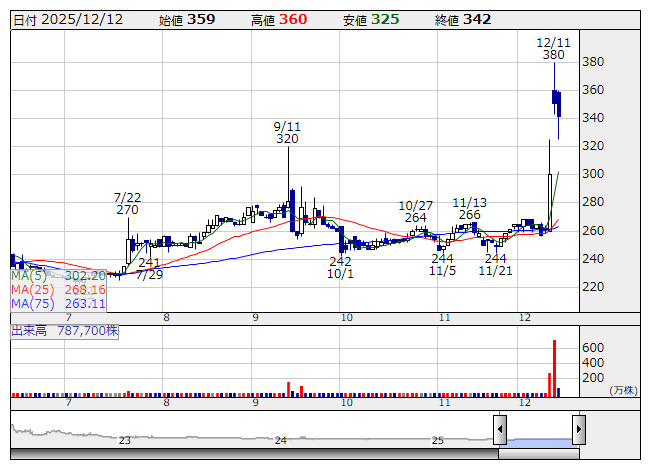Click the 12/11 high label of 380
Viewport: 653px width, 470px height.
[x=553, y=49]
